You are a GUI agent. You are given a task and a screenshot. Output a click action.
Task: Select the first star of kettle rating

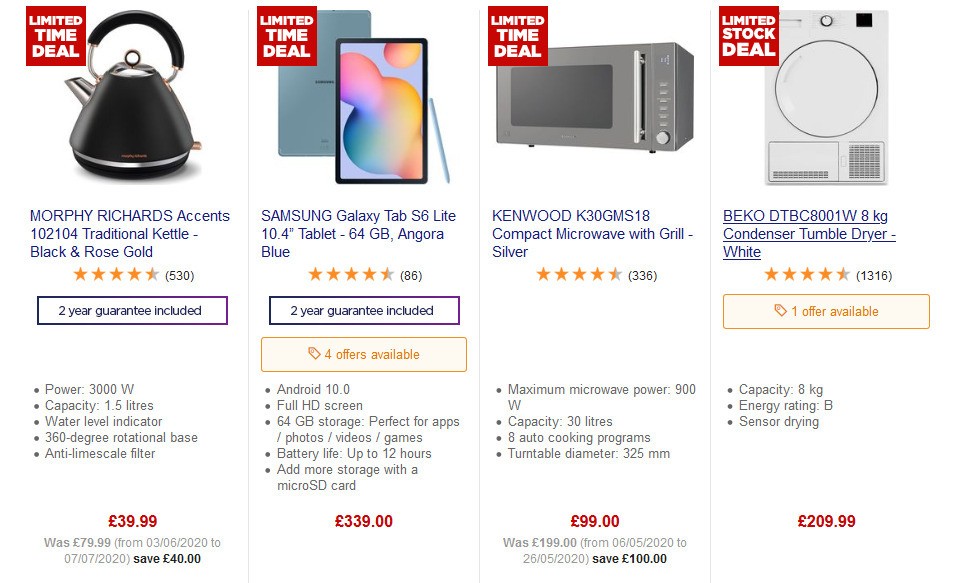[80, 273]
